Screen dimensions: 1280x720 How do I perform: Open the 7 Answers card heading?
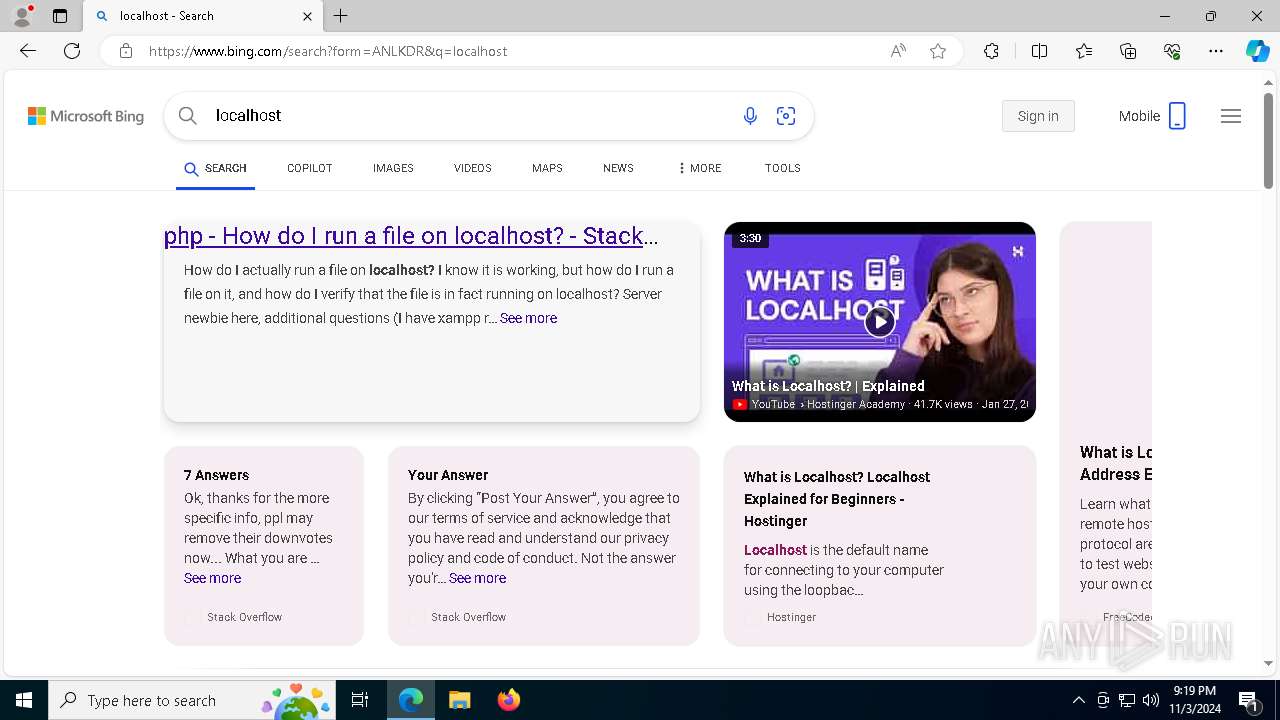216,475
